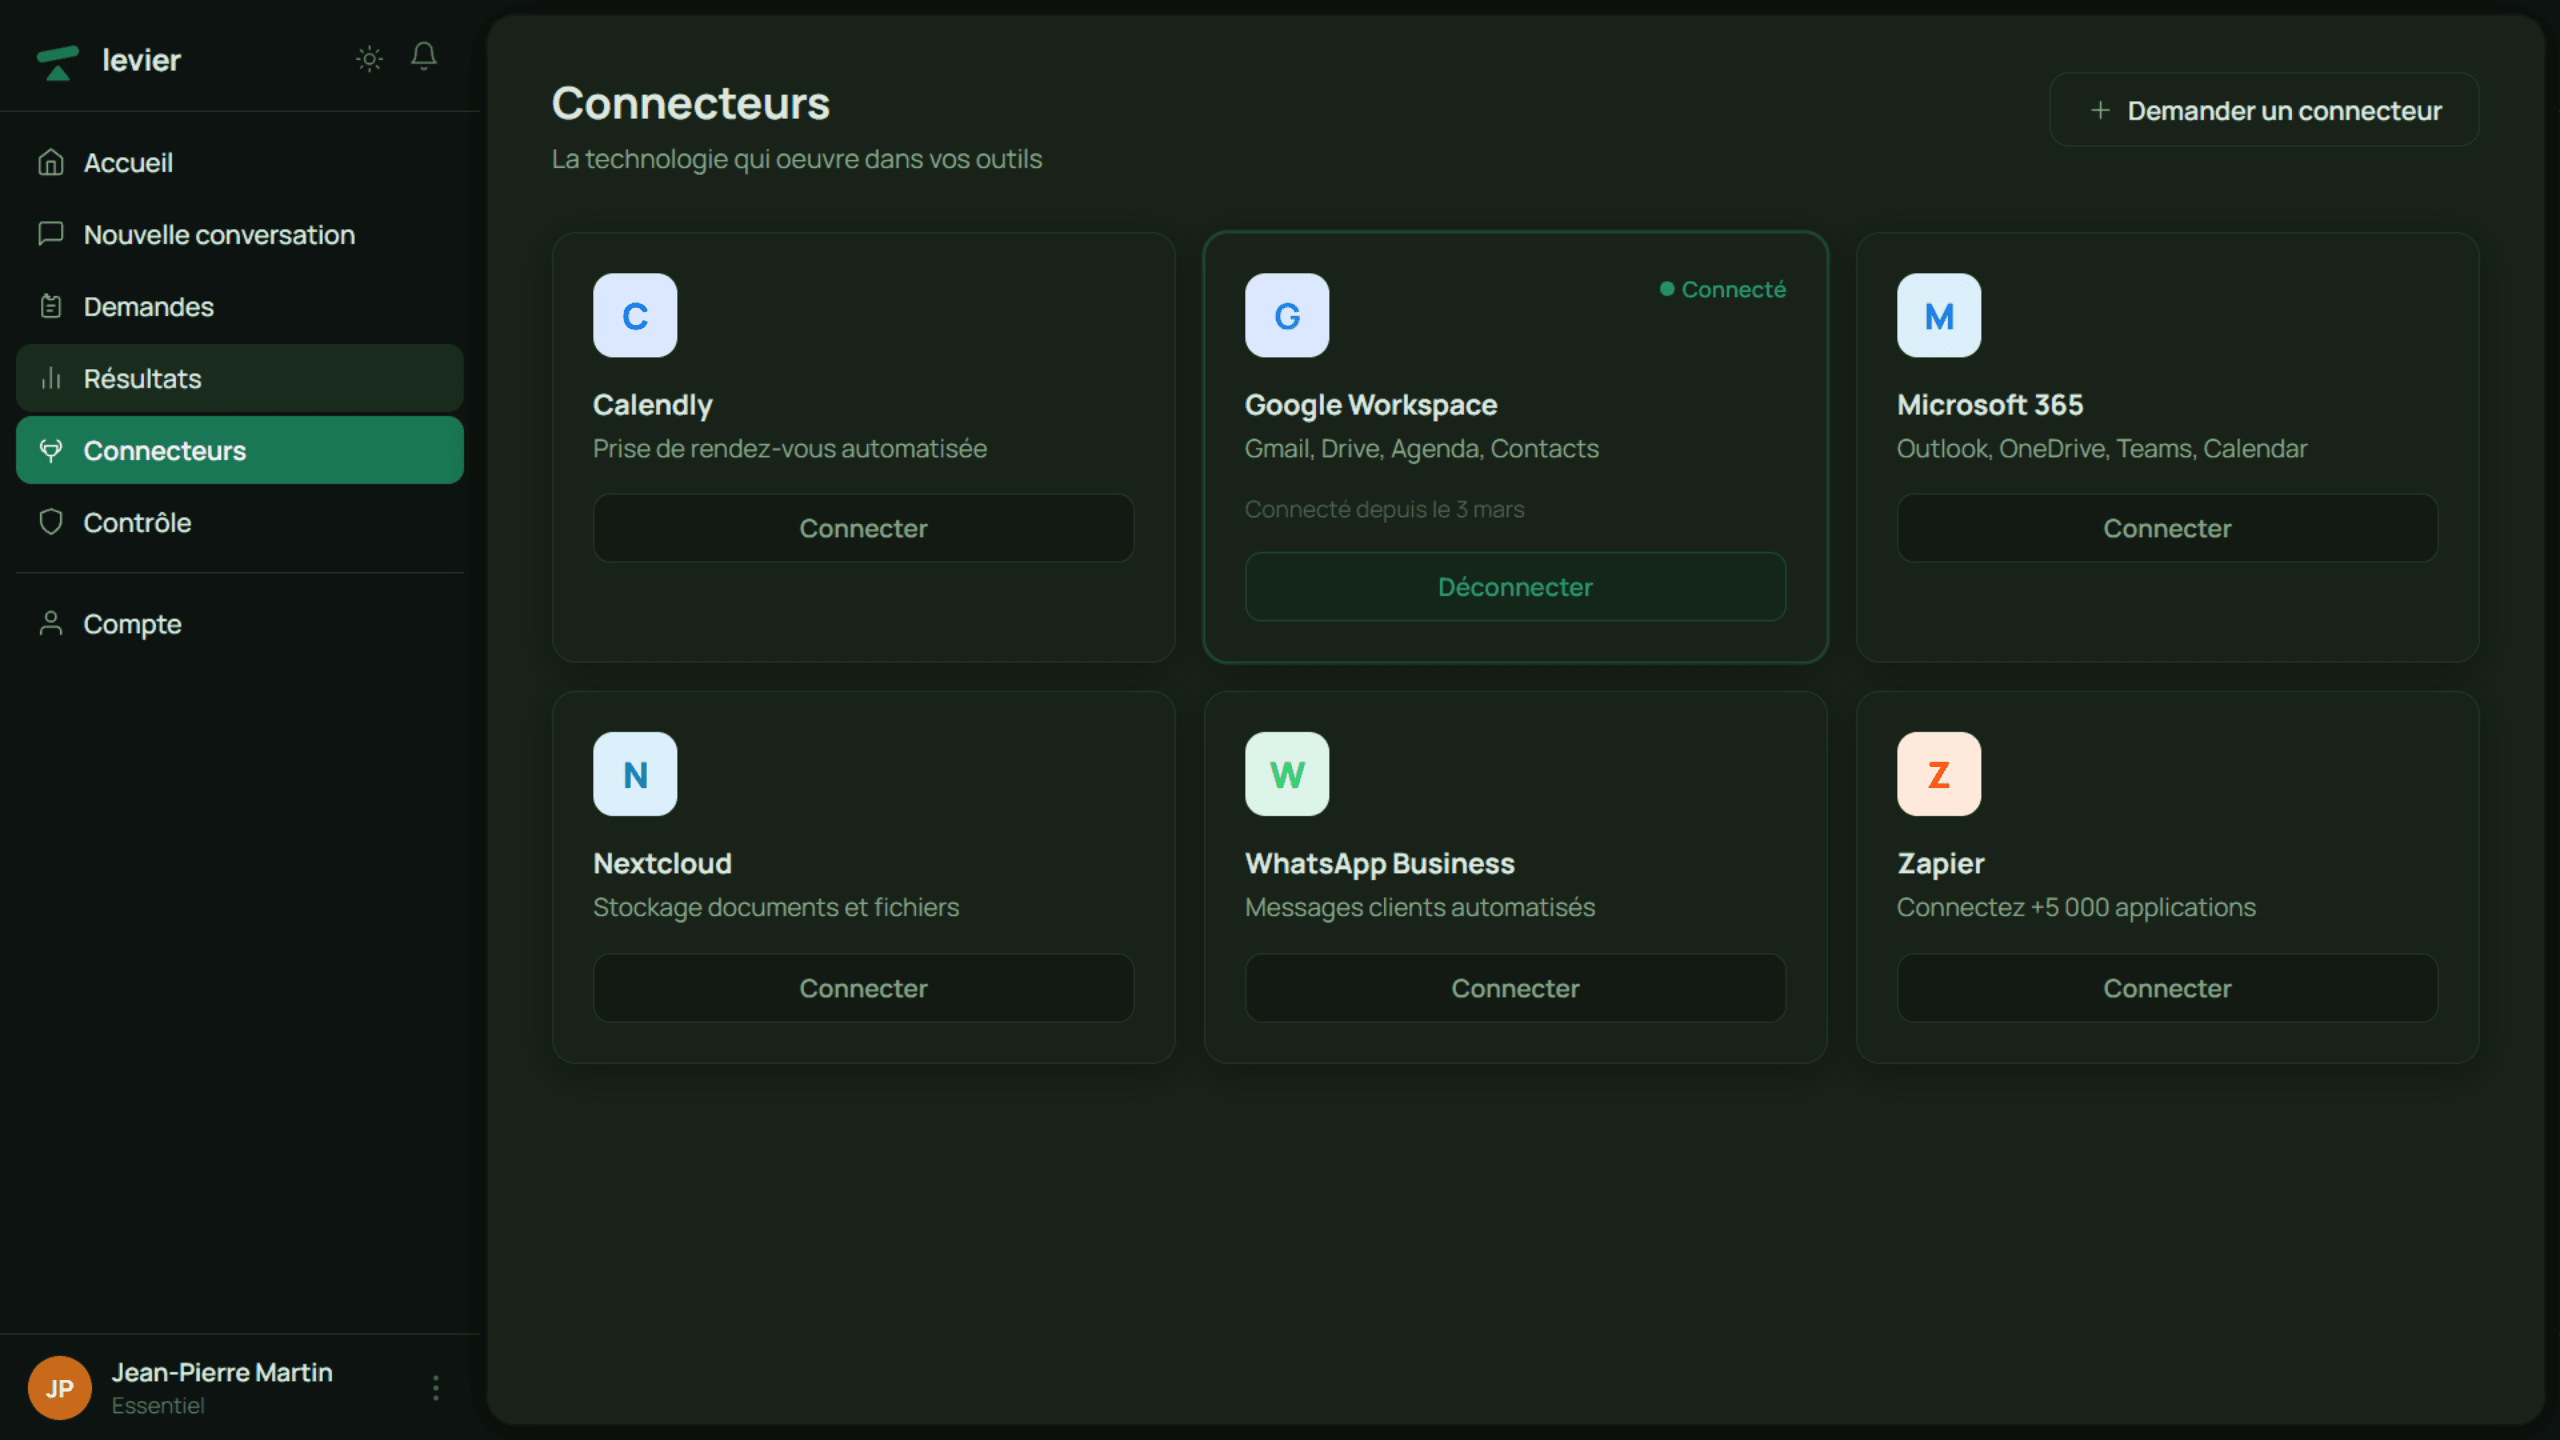This screenshot has width=2560, height=1440.
Task: Click the Calendly C icon
Action: (635, 316)
